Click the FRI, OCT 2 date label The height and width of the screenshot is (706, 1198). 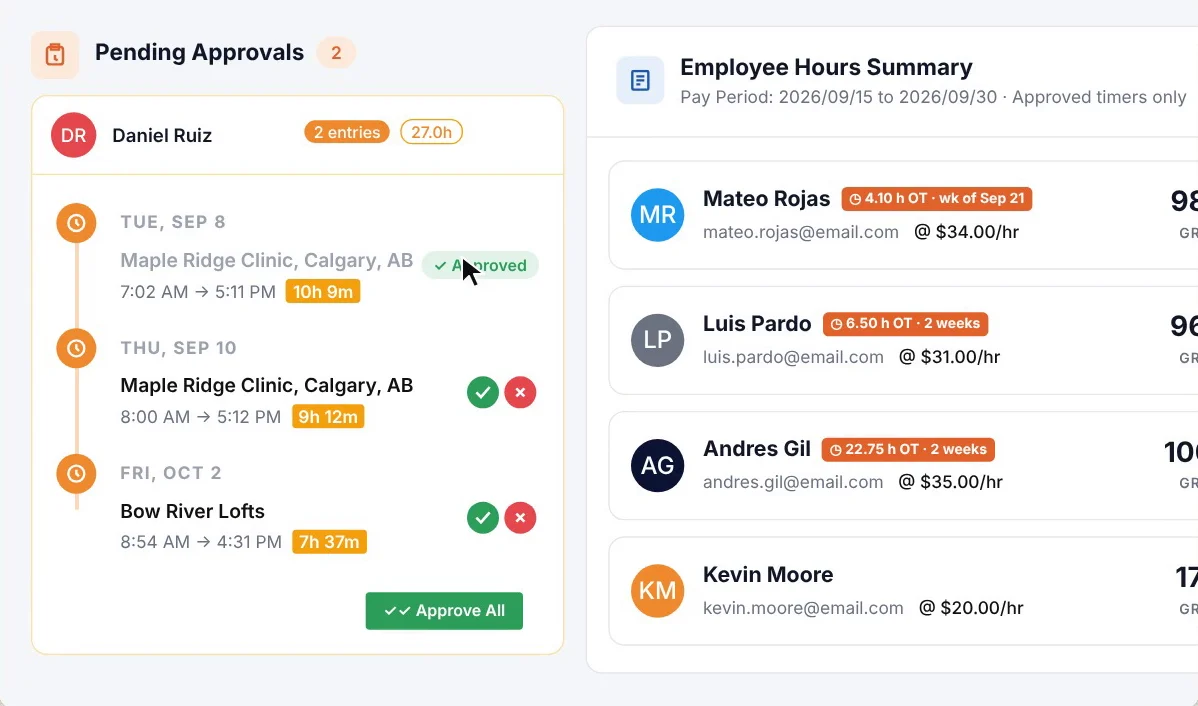(x=170, y=473)
